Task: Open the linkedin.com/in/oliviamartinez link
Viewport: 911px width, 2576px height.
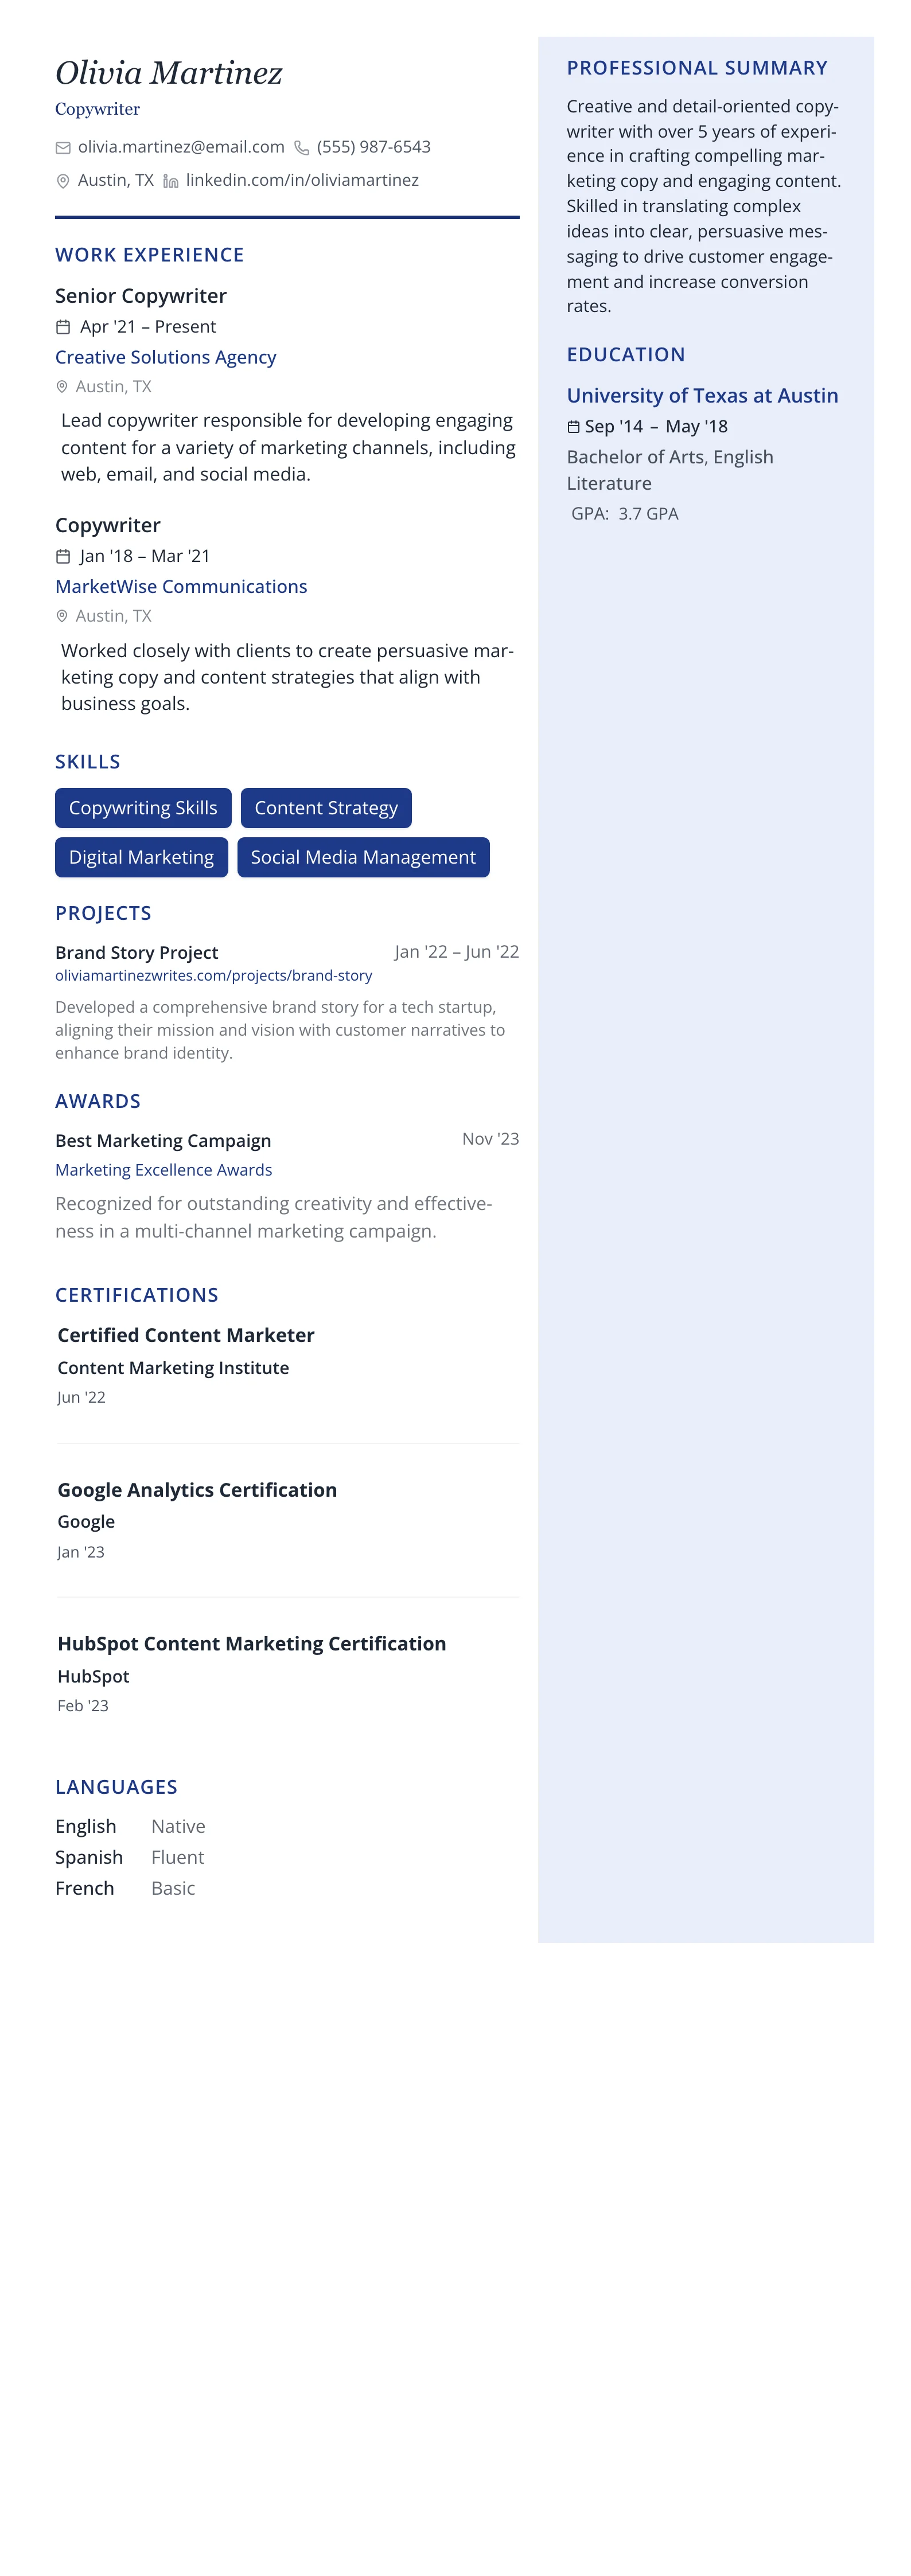Action: [302, 180]
